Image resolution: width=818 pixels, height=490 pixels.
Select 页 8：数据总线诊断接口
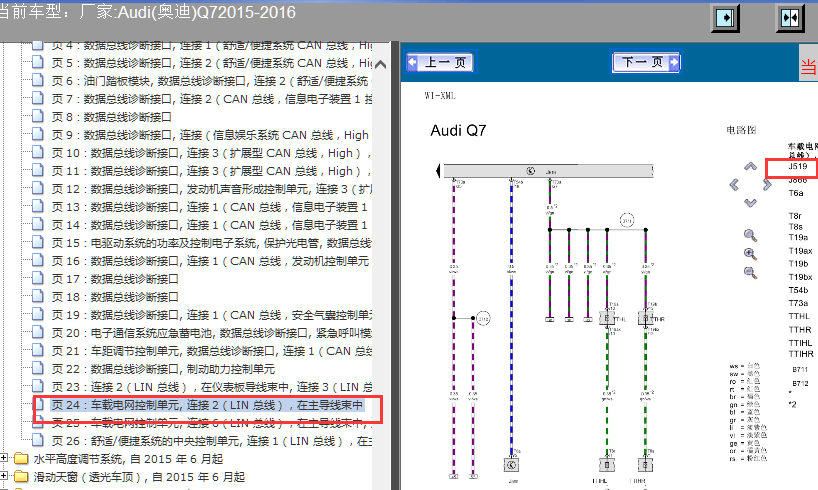coord(111,117)
